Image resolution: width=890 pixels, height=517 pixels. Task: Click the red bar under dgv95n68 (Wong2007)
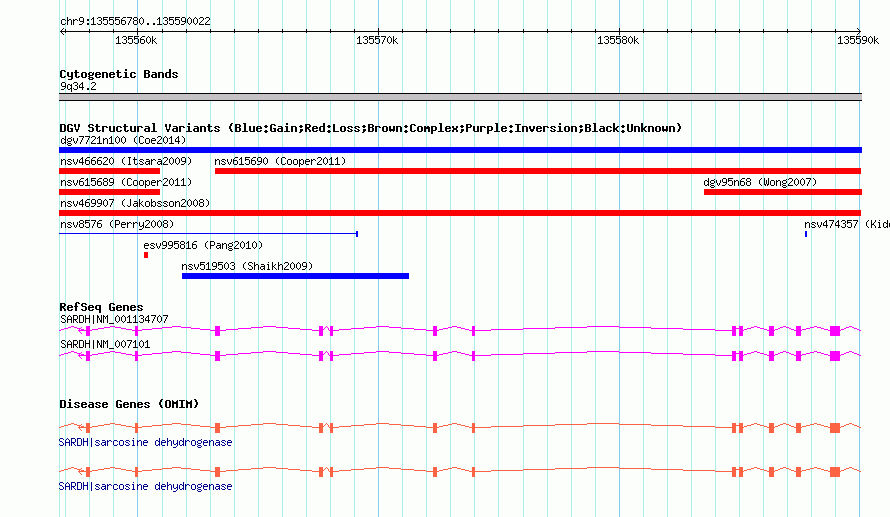[x=783, y=192]
